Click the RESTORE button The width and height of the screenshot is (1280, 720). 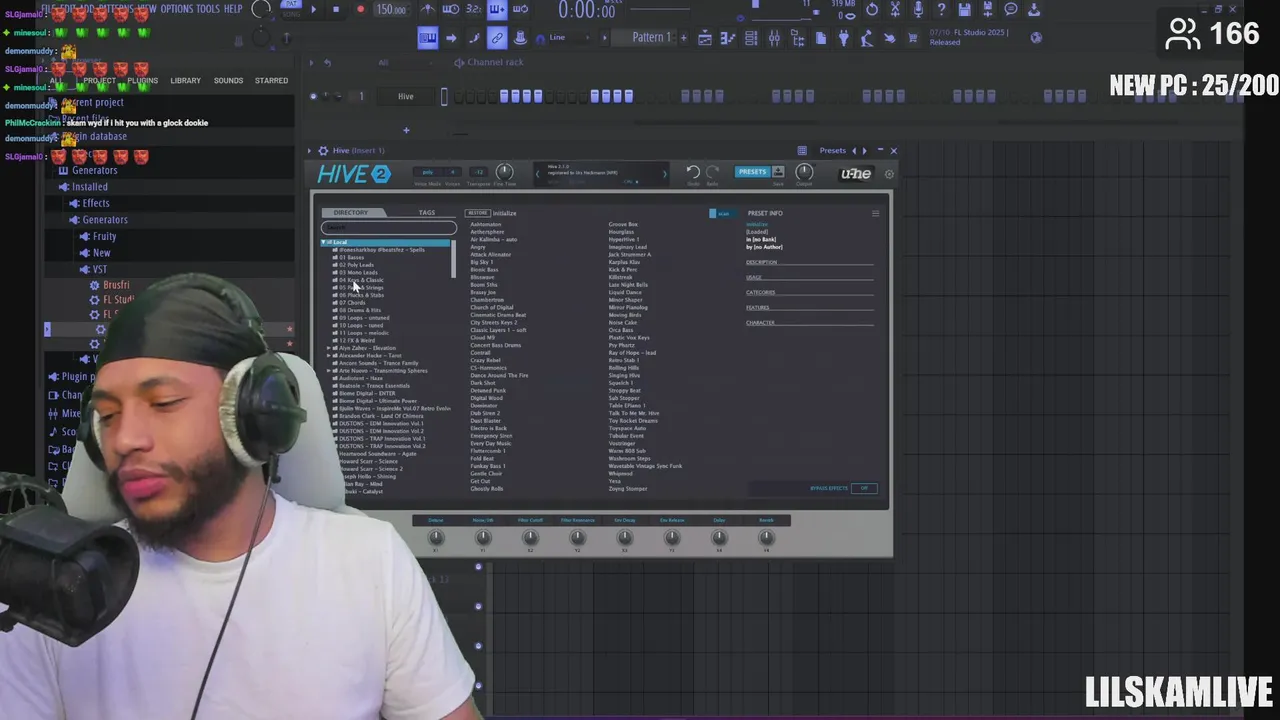(478, 213)
